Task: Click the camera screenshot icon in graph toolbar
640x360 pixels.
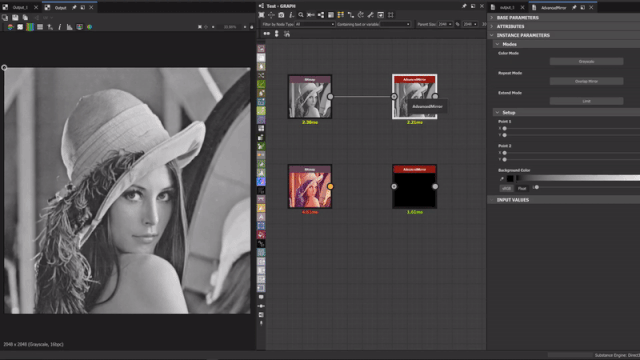Action: coord(281,15)
